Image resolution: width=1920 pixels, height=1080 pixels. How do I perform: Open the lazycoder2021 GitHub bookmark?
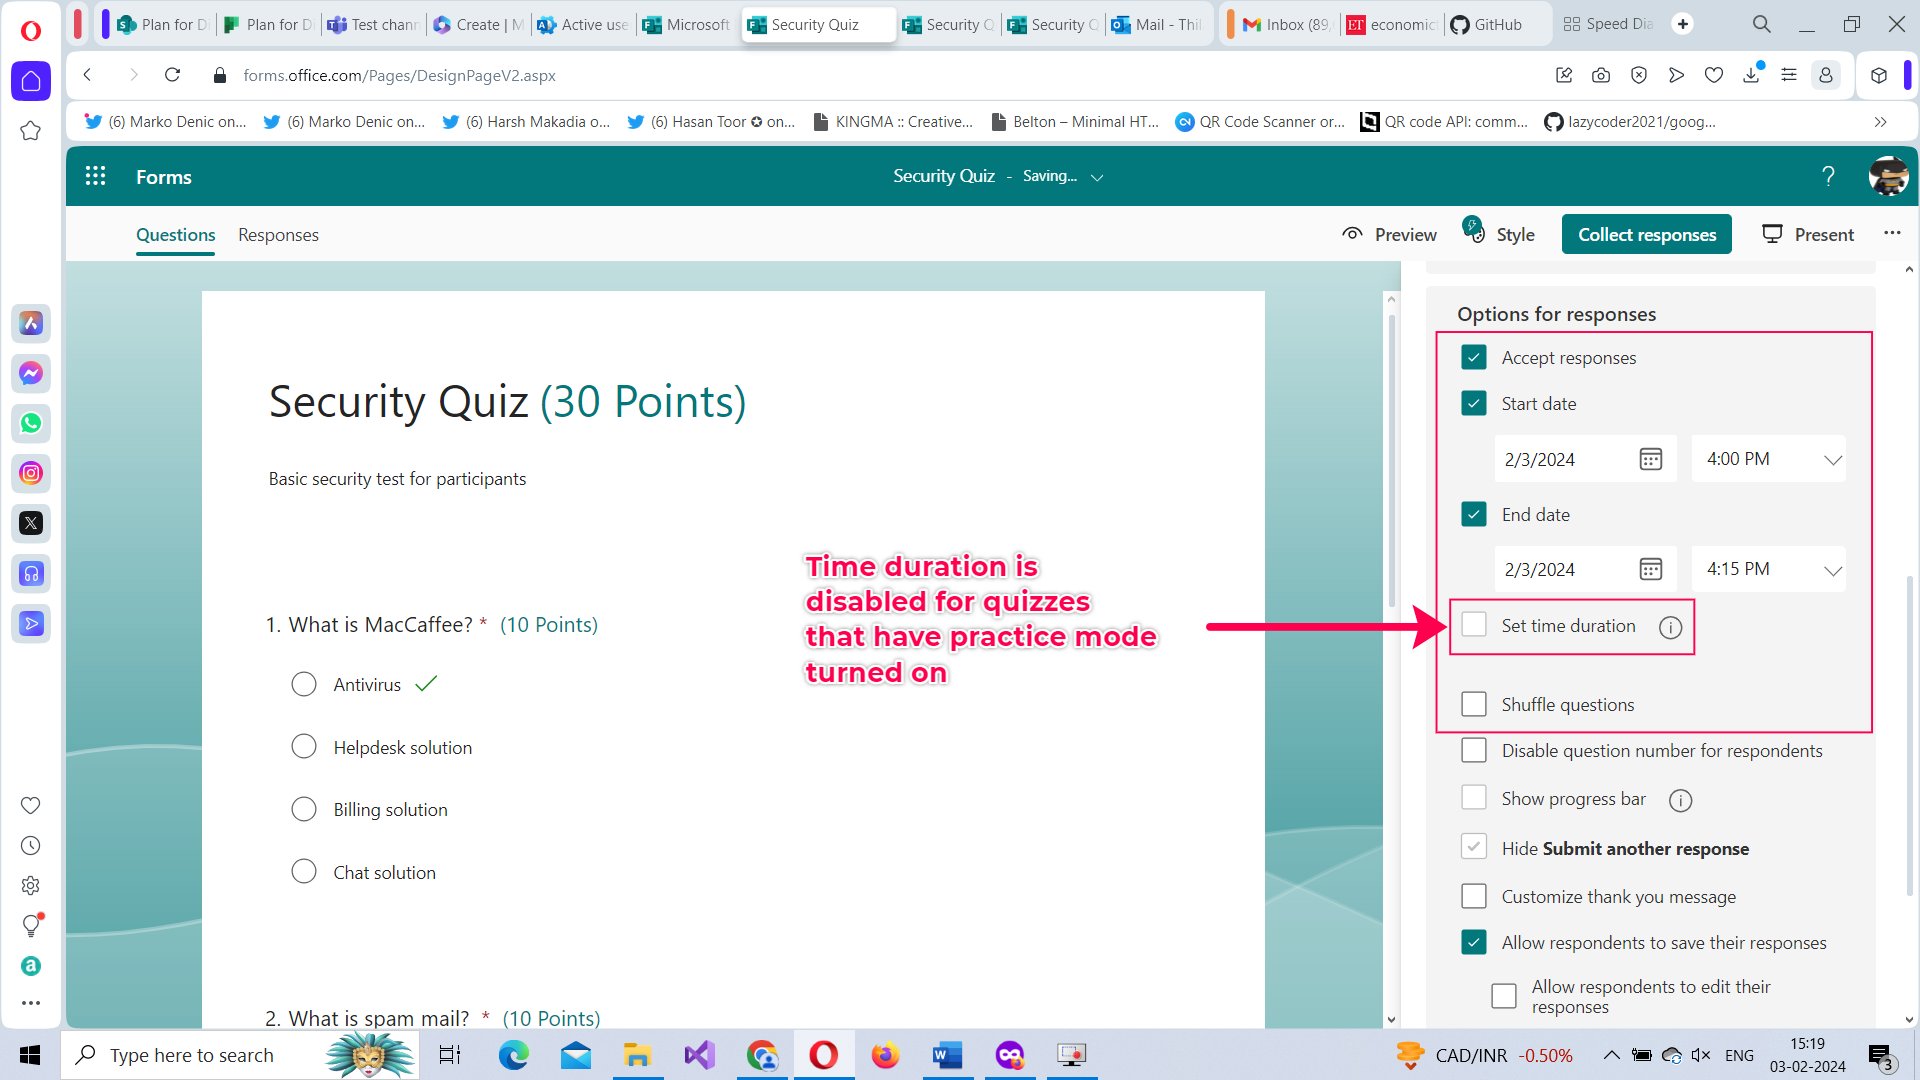coord(1630,122)
